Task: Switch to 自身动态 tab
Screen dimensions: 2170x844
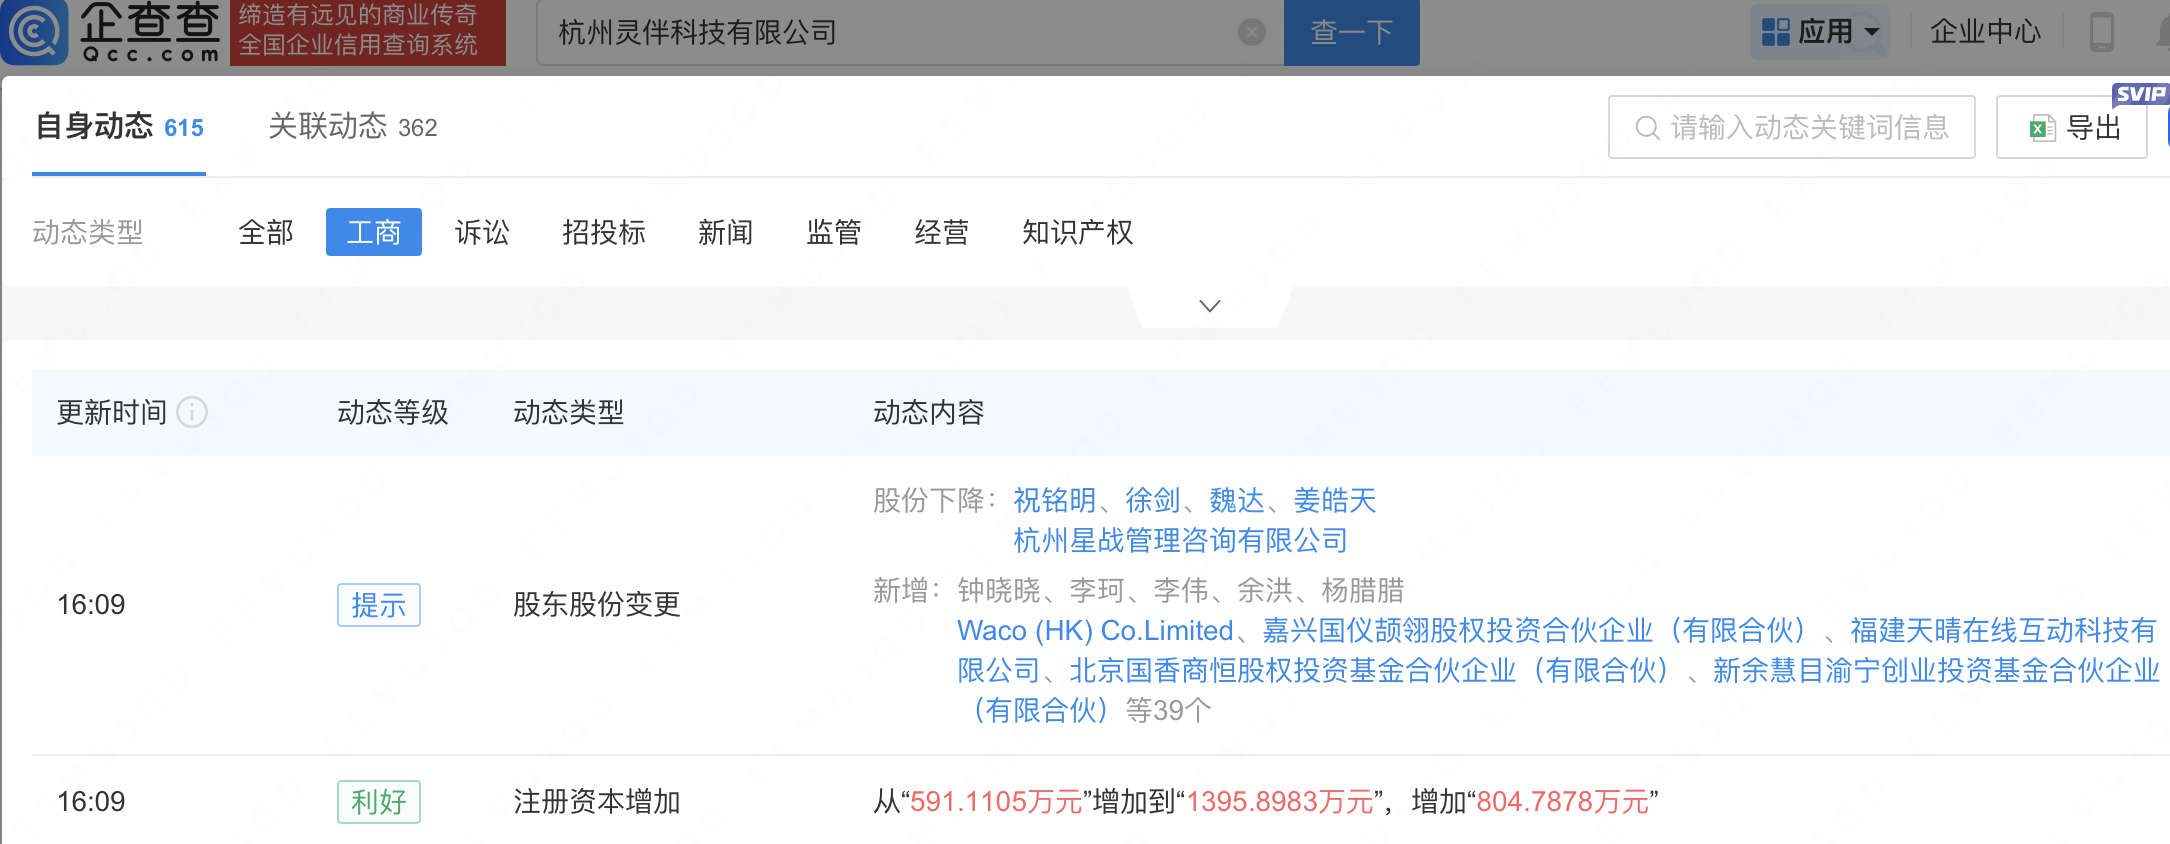Action: (x=119, y=127)
